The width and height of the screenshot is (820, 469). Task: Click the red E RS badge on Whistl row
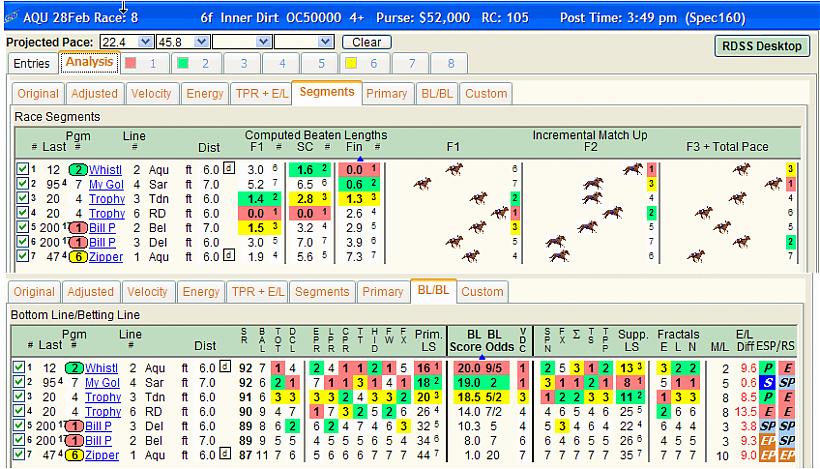tap(787, 368)
